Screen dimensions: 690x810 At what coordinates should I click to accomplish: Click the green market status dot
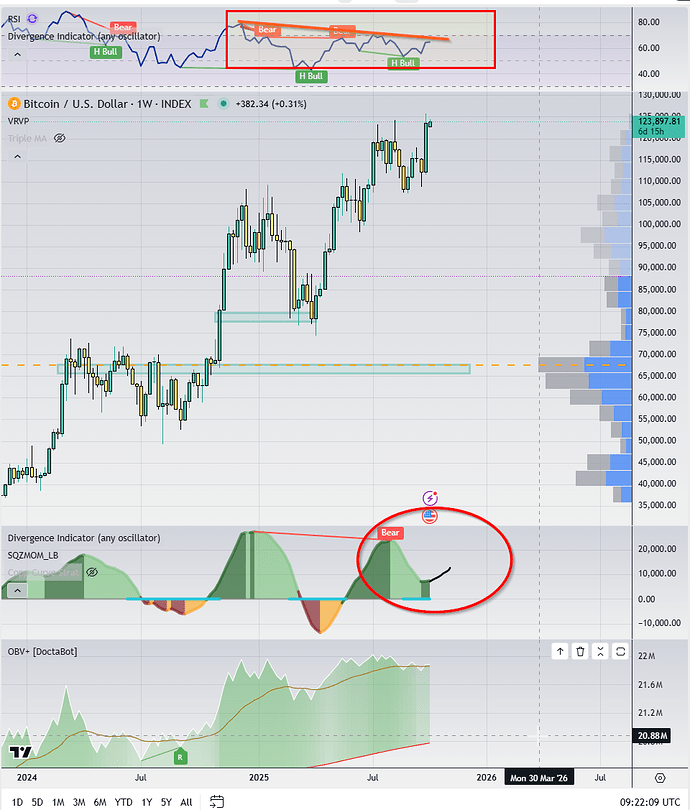point(222,104)
